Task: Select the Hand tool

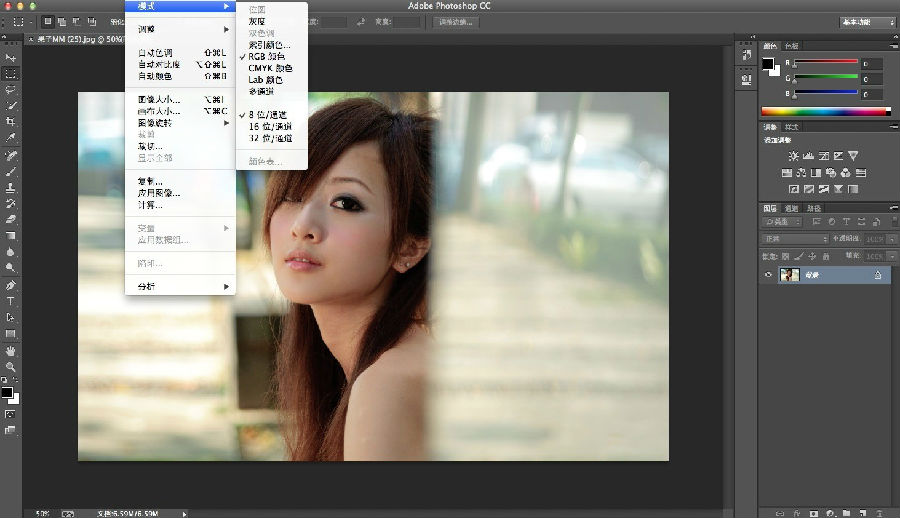Action: [x=11, y=351]
